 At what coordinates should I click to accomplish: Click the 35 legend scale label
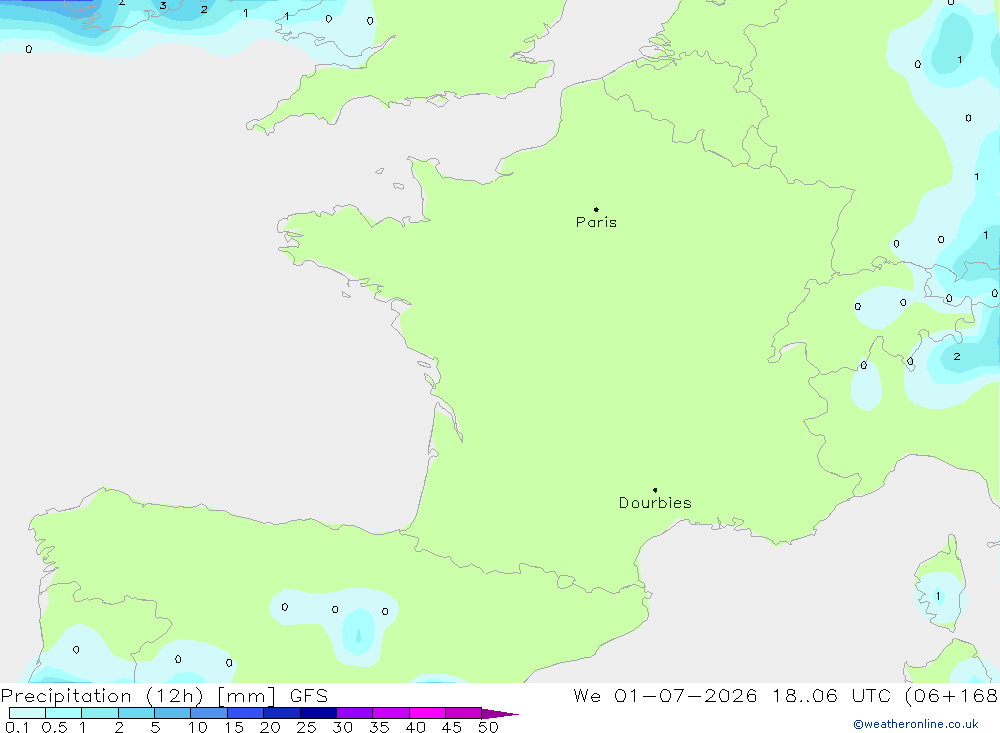(379, 727)
